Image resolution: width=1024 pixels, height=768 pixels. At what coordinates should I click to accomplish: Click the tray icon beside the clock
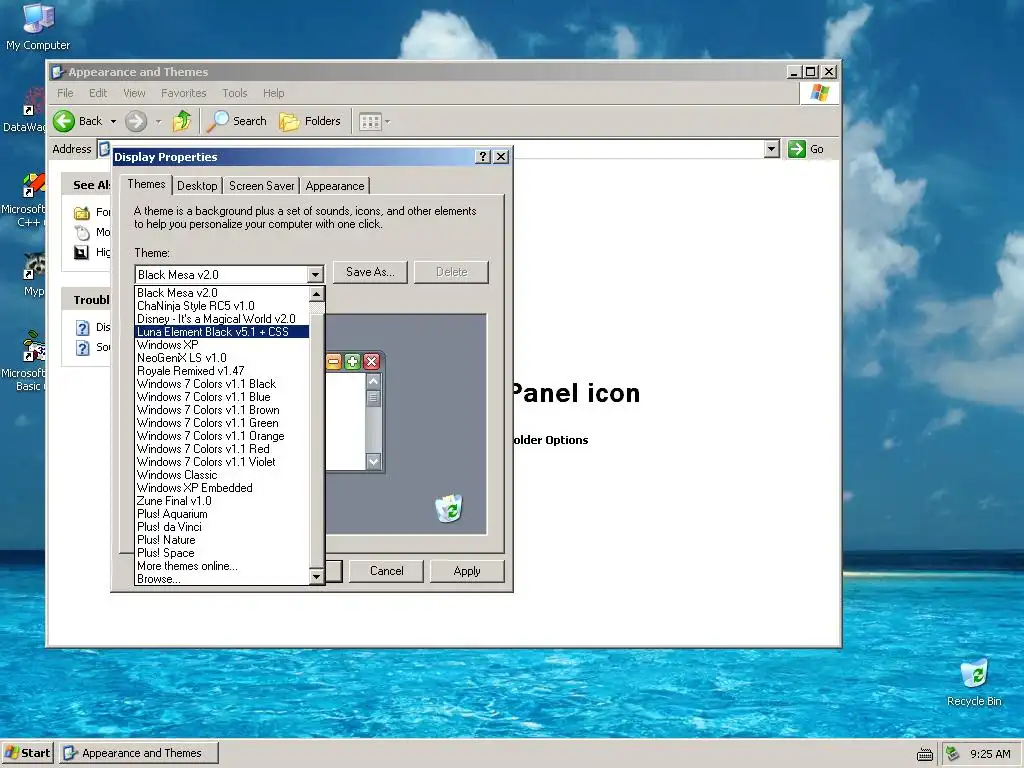pyautogui.click(x=952, y=754)
